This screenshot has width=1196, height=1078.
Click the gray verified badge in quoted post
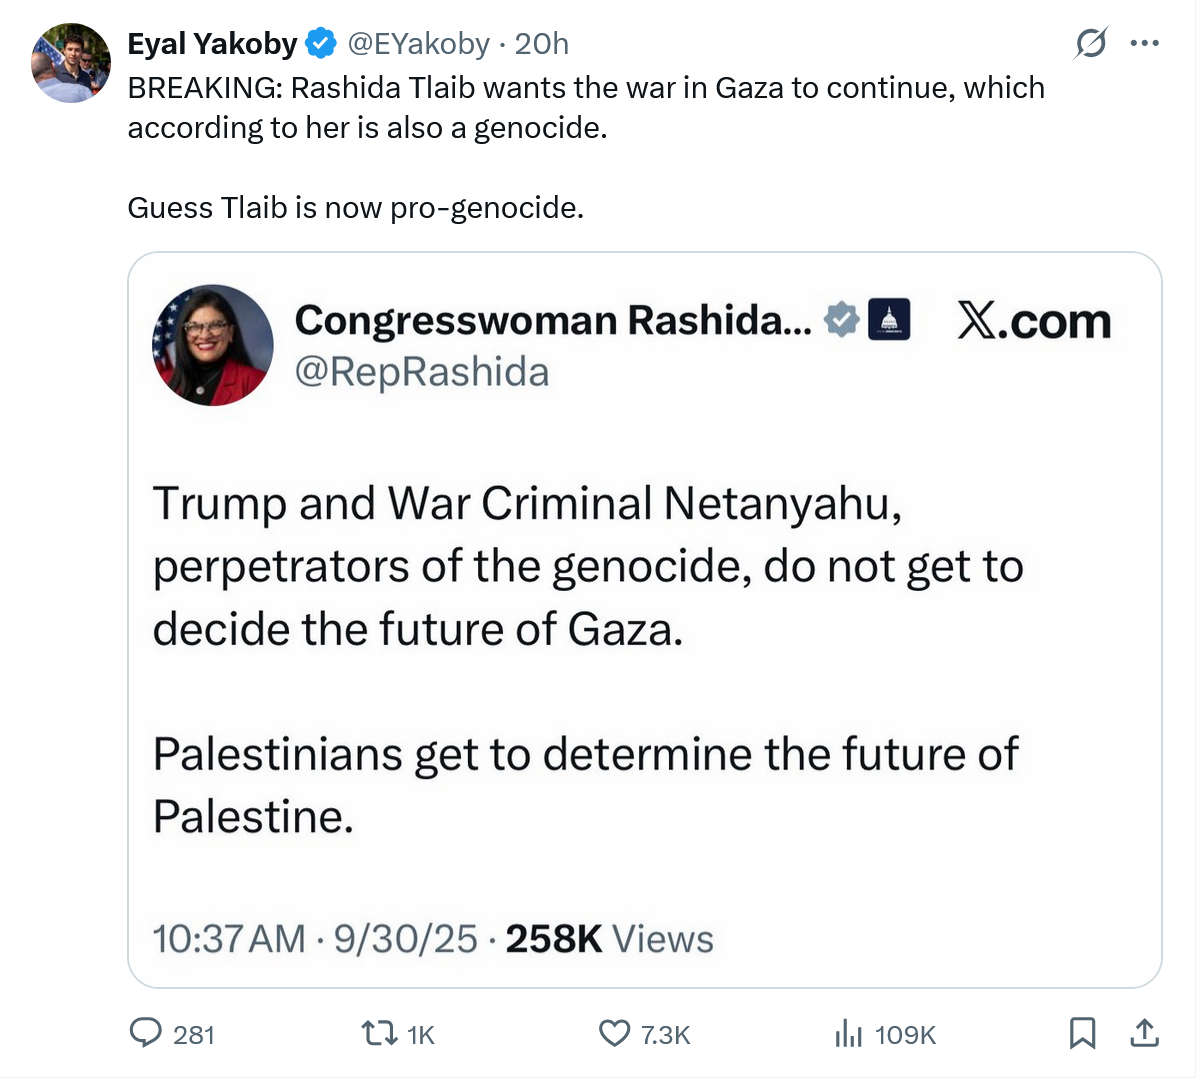pyautogui.click(x=842, y=320)
